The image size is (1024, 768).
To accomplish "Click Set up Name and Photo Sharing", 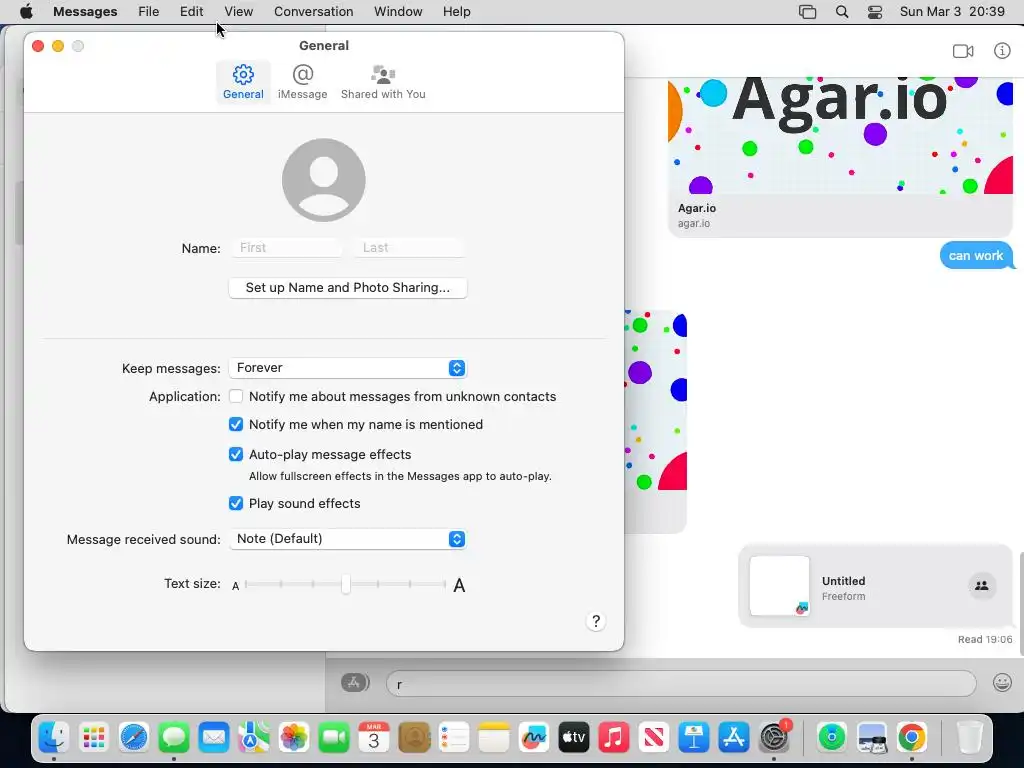I will 347,287.
